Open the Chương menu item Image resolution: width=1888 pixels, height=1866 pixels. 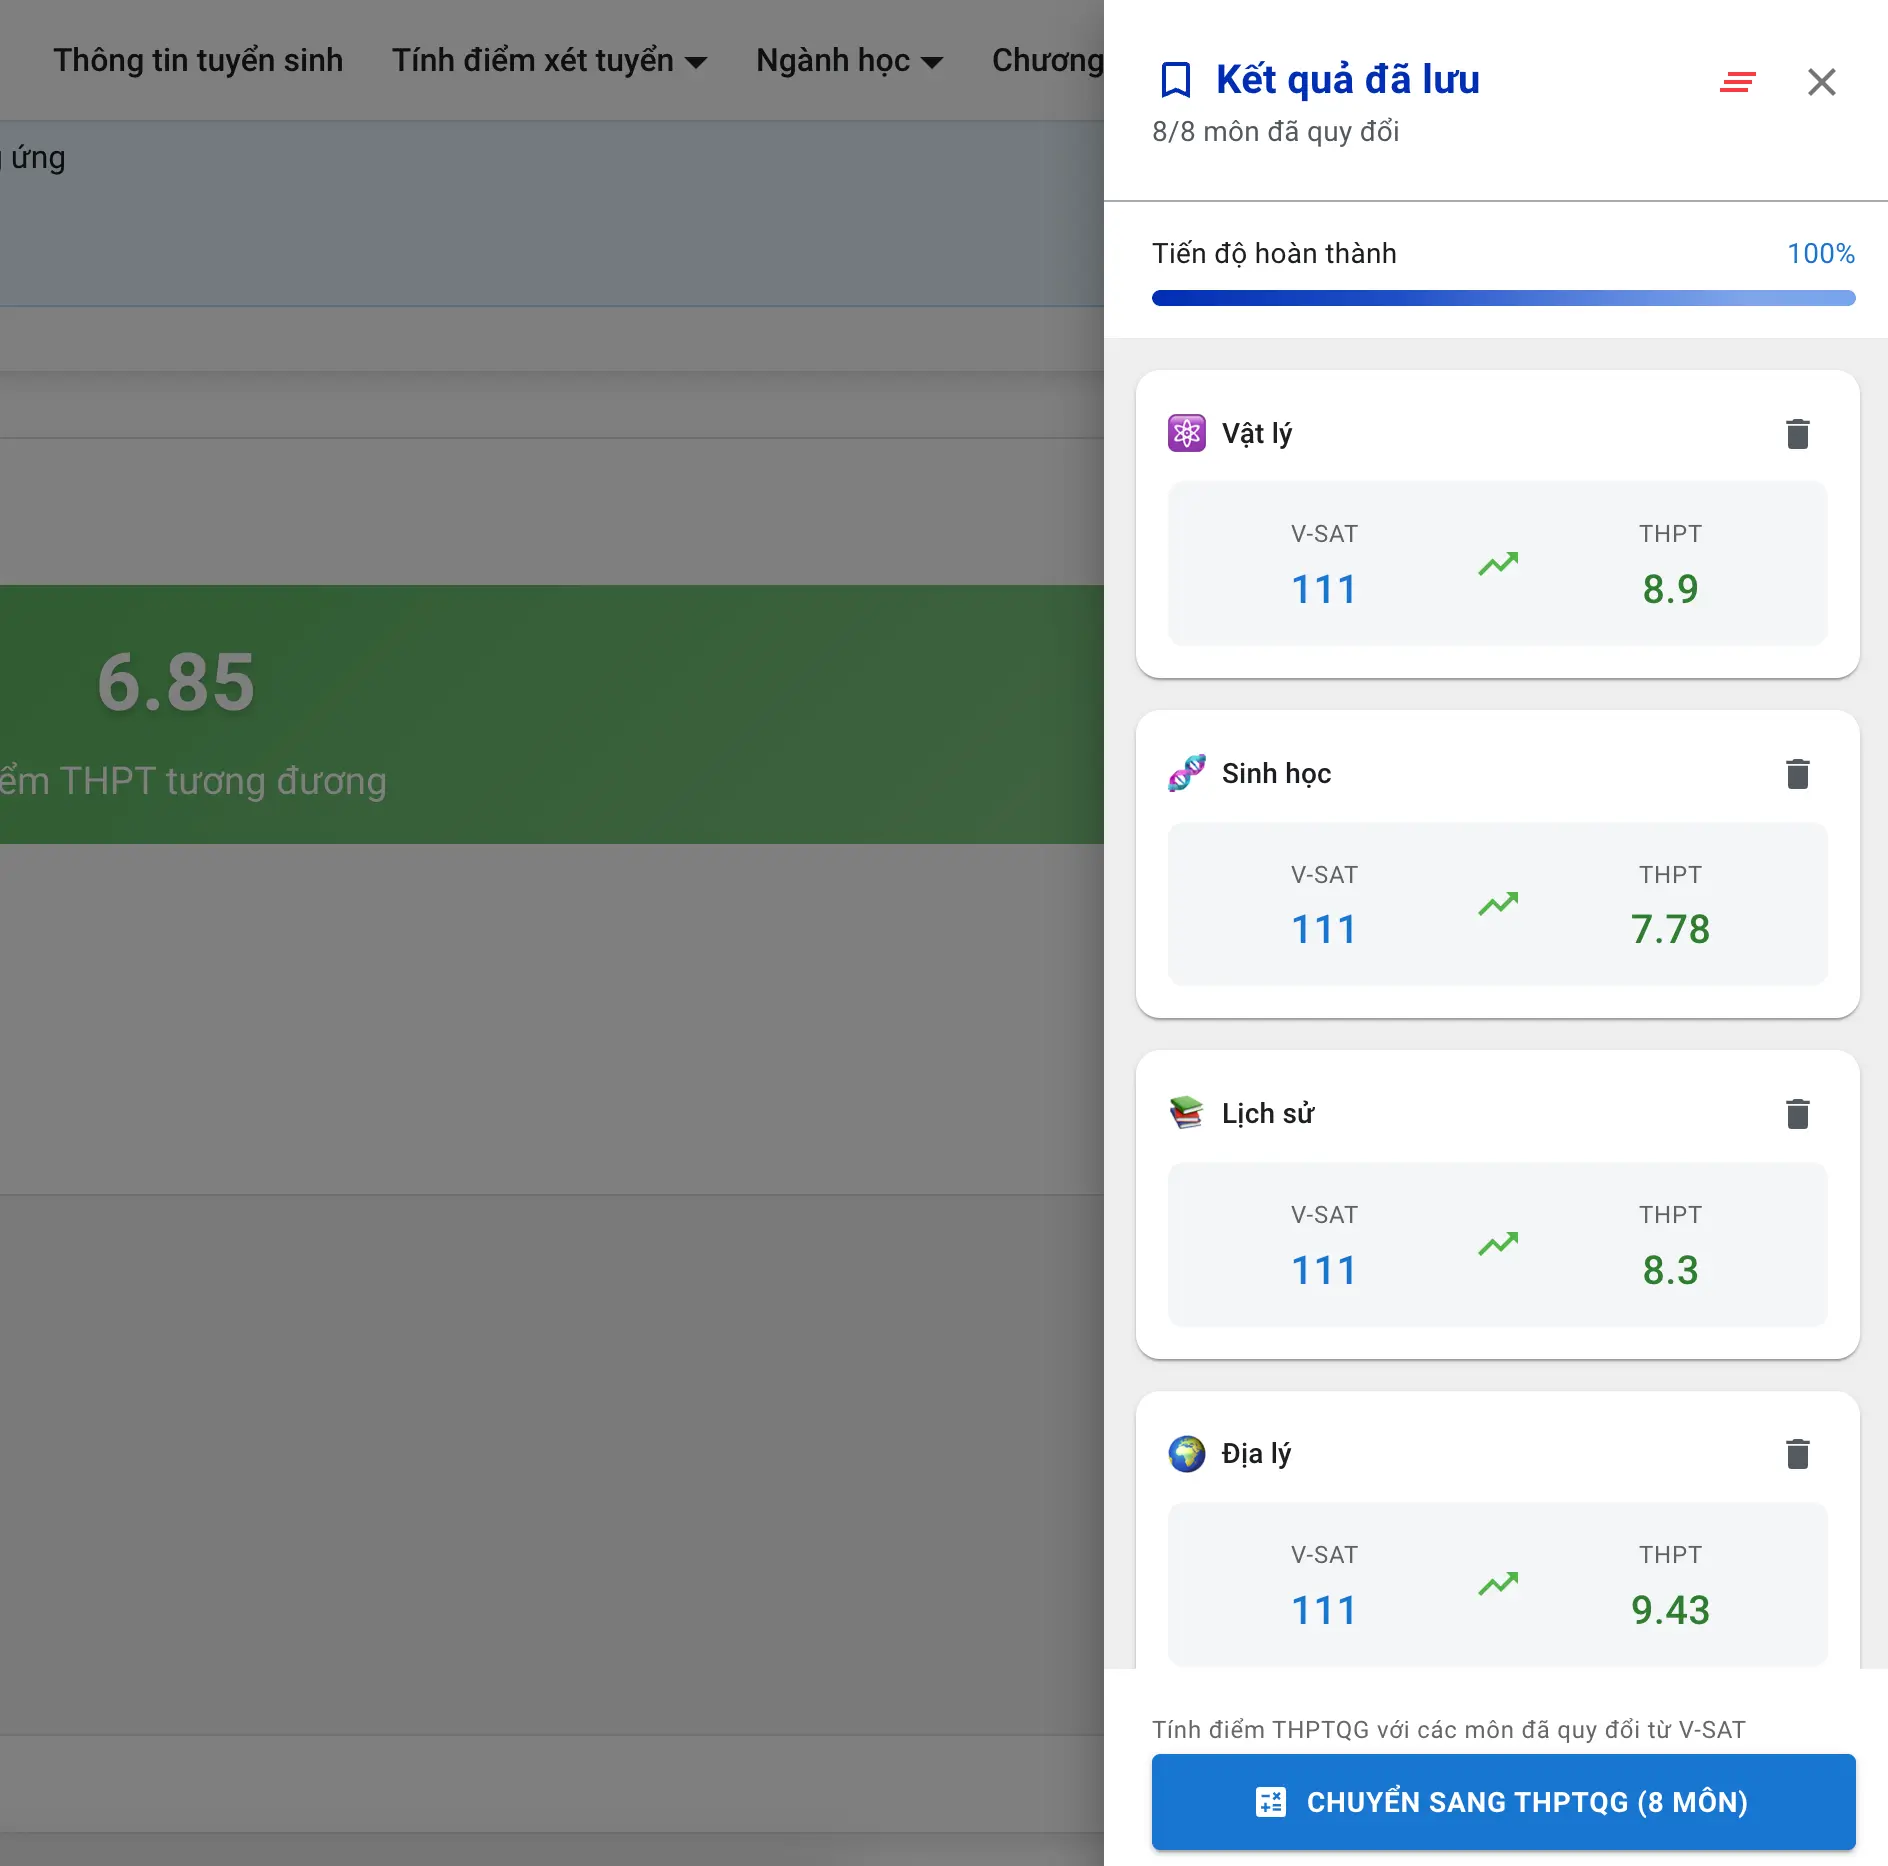pos(1047,61)
